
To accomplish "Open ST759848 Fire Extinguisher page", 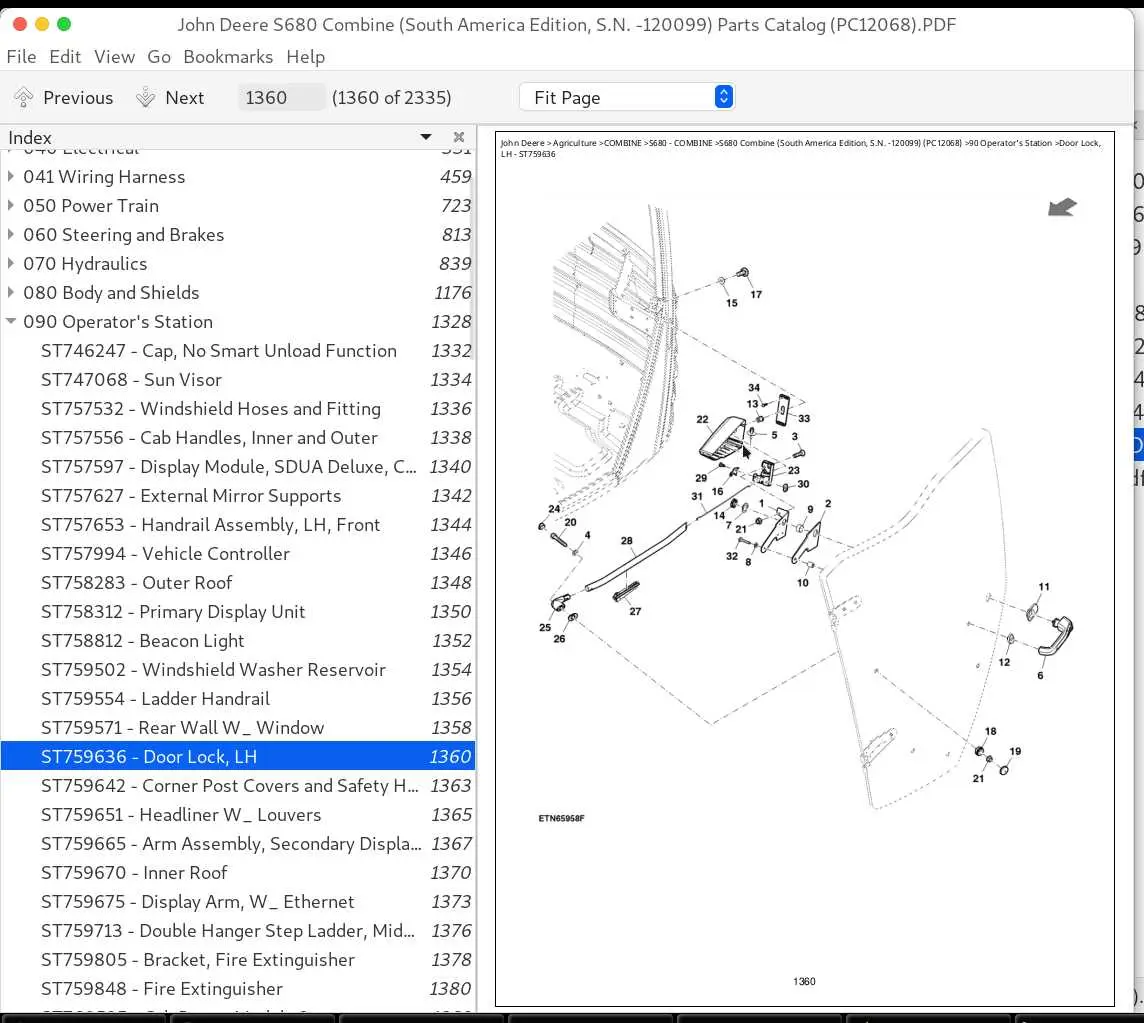I will pyautogui.click(x=238, y=989).
